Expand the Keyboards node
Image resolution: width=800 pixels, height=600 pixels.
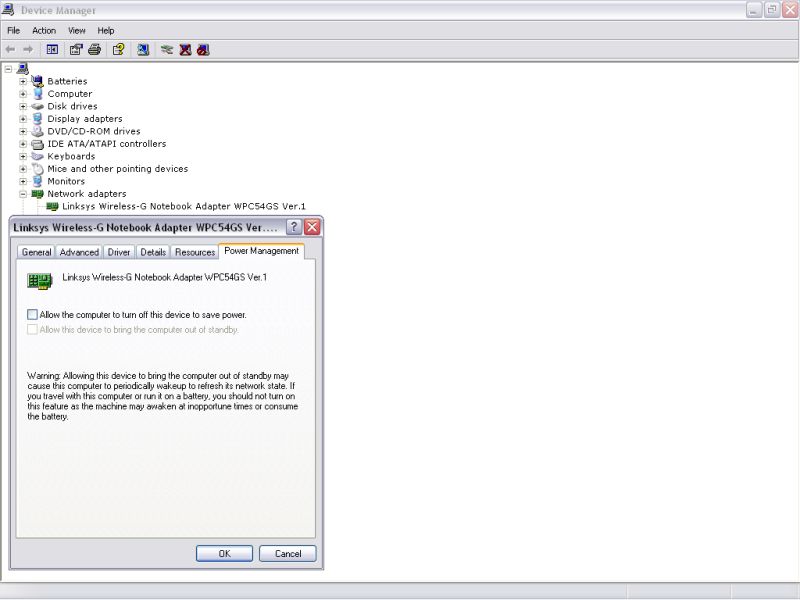[23, 156]
